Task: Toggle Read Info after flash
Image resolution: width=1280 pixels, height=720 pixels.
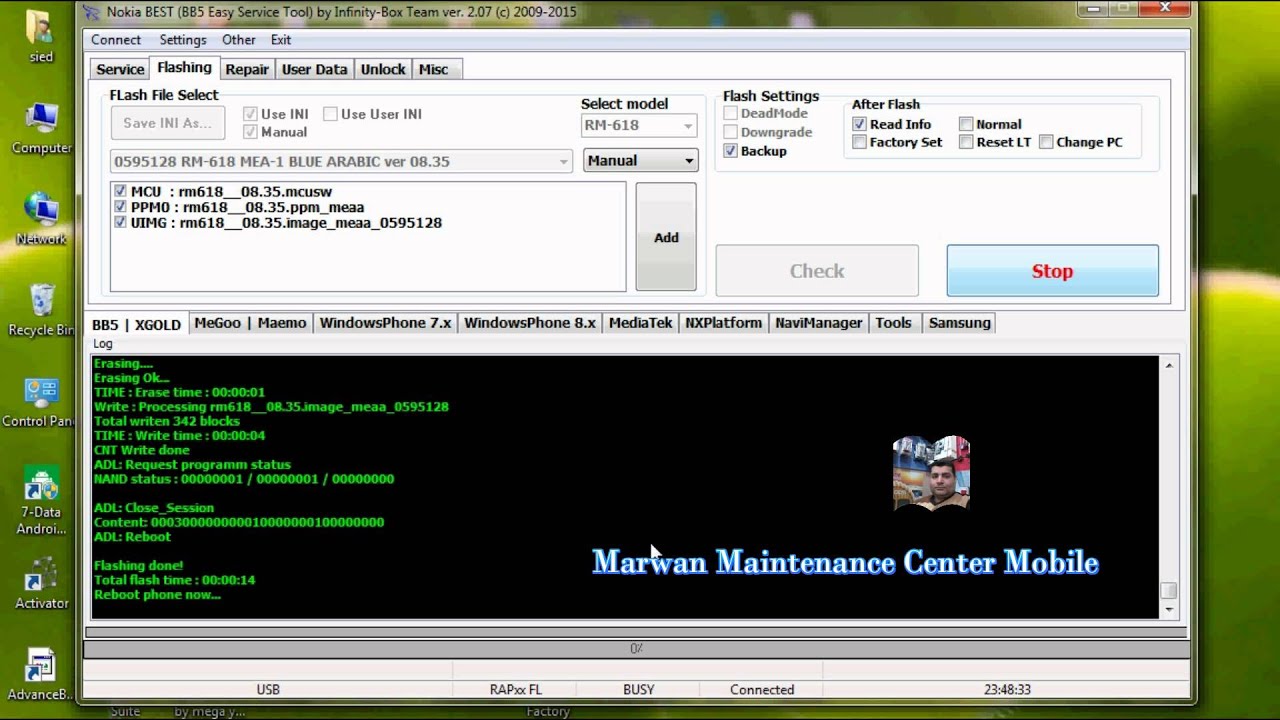Action: pos(860,124)
